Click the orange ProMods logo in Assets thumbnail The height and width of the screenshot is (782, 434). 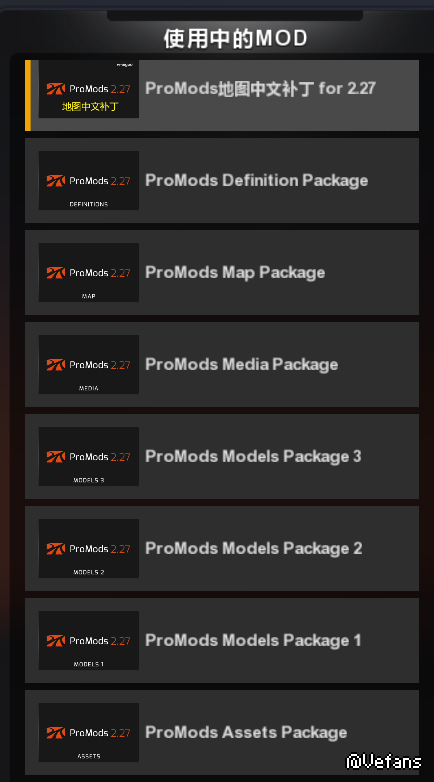(x=56, y=733)
